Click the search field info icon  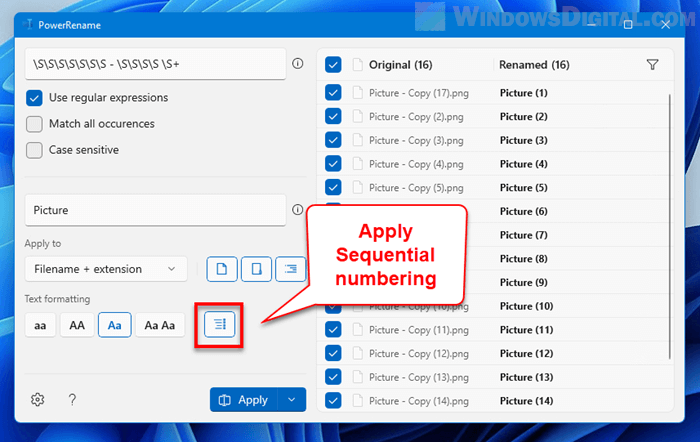(x=298, y=64)
